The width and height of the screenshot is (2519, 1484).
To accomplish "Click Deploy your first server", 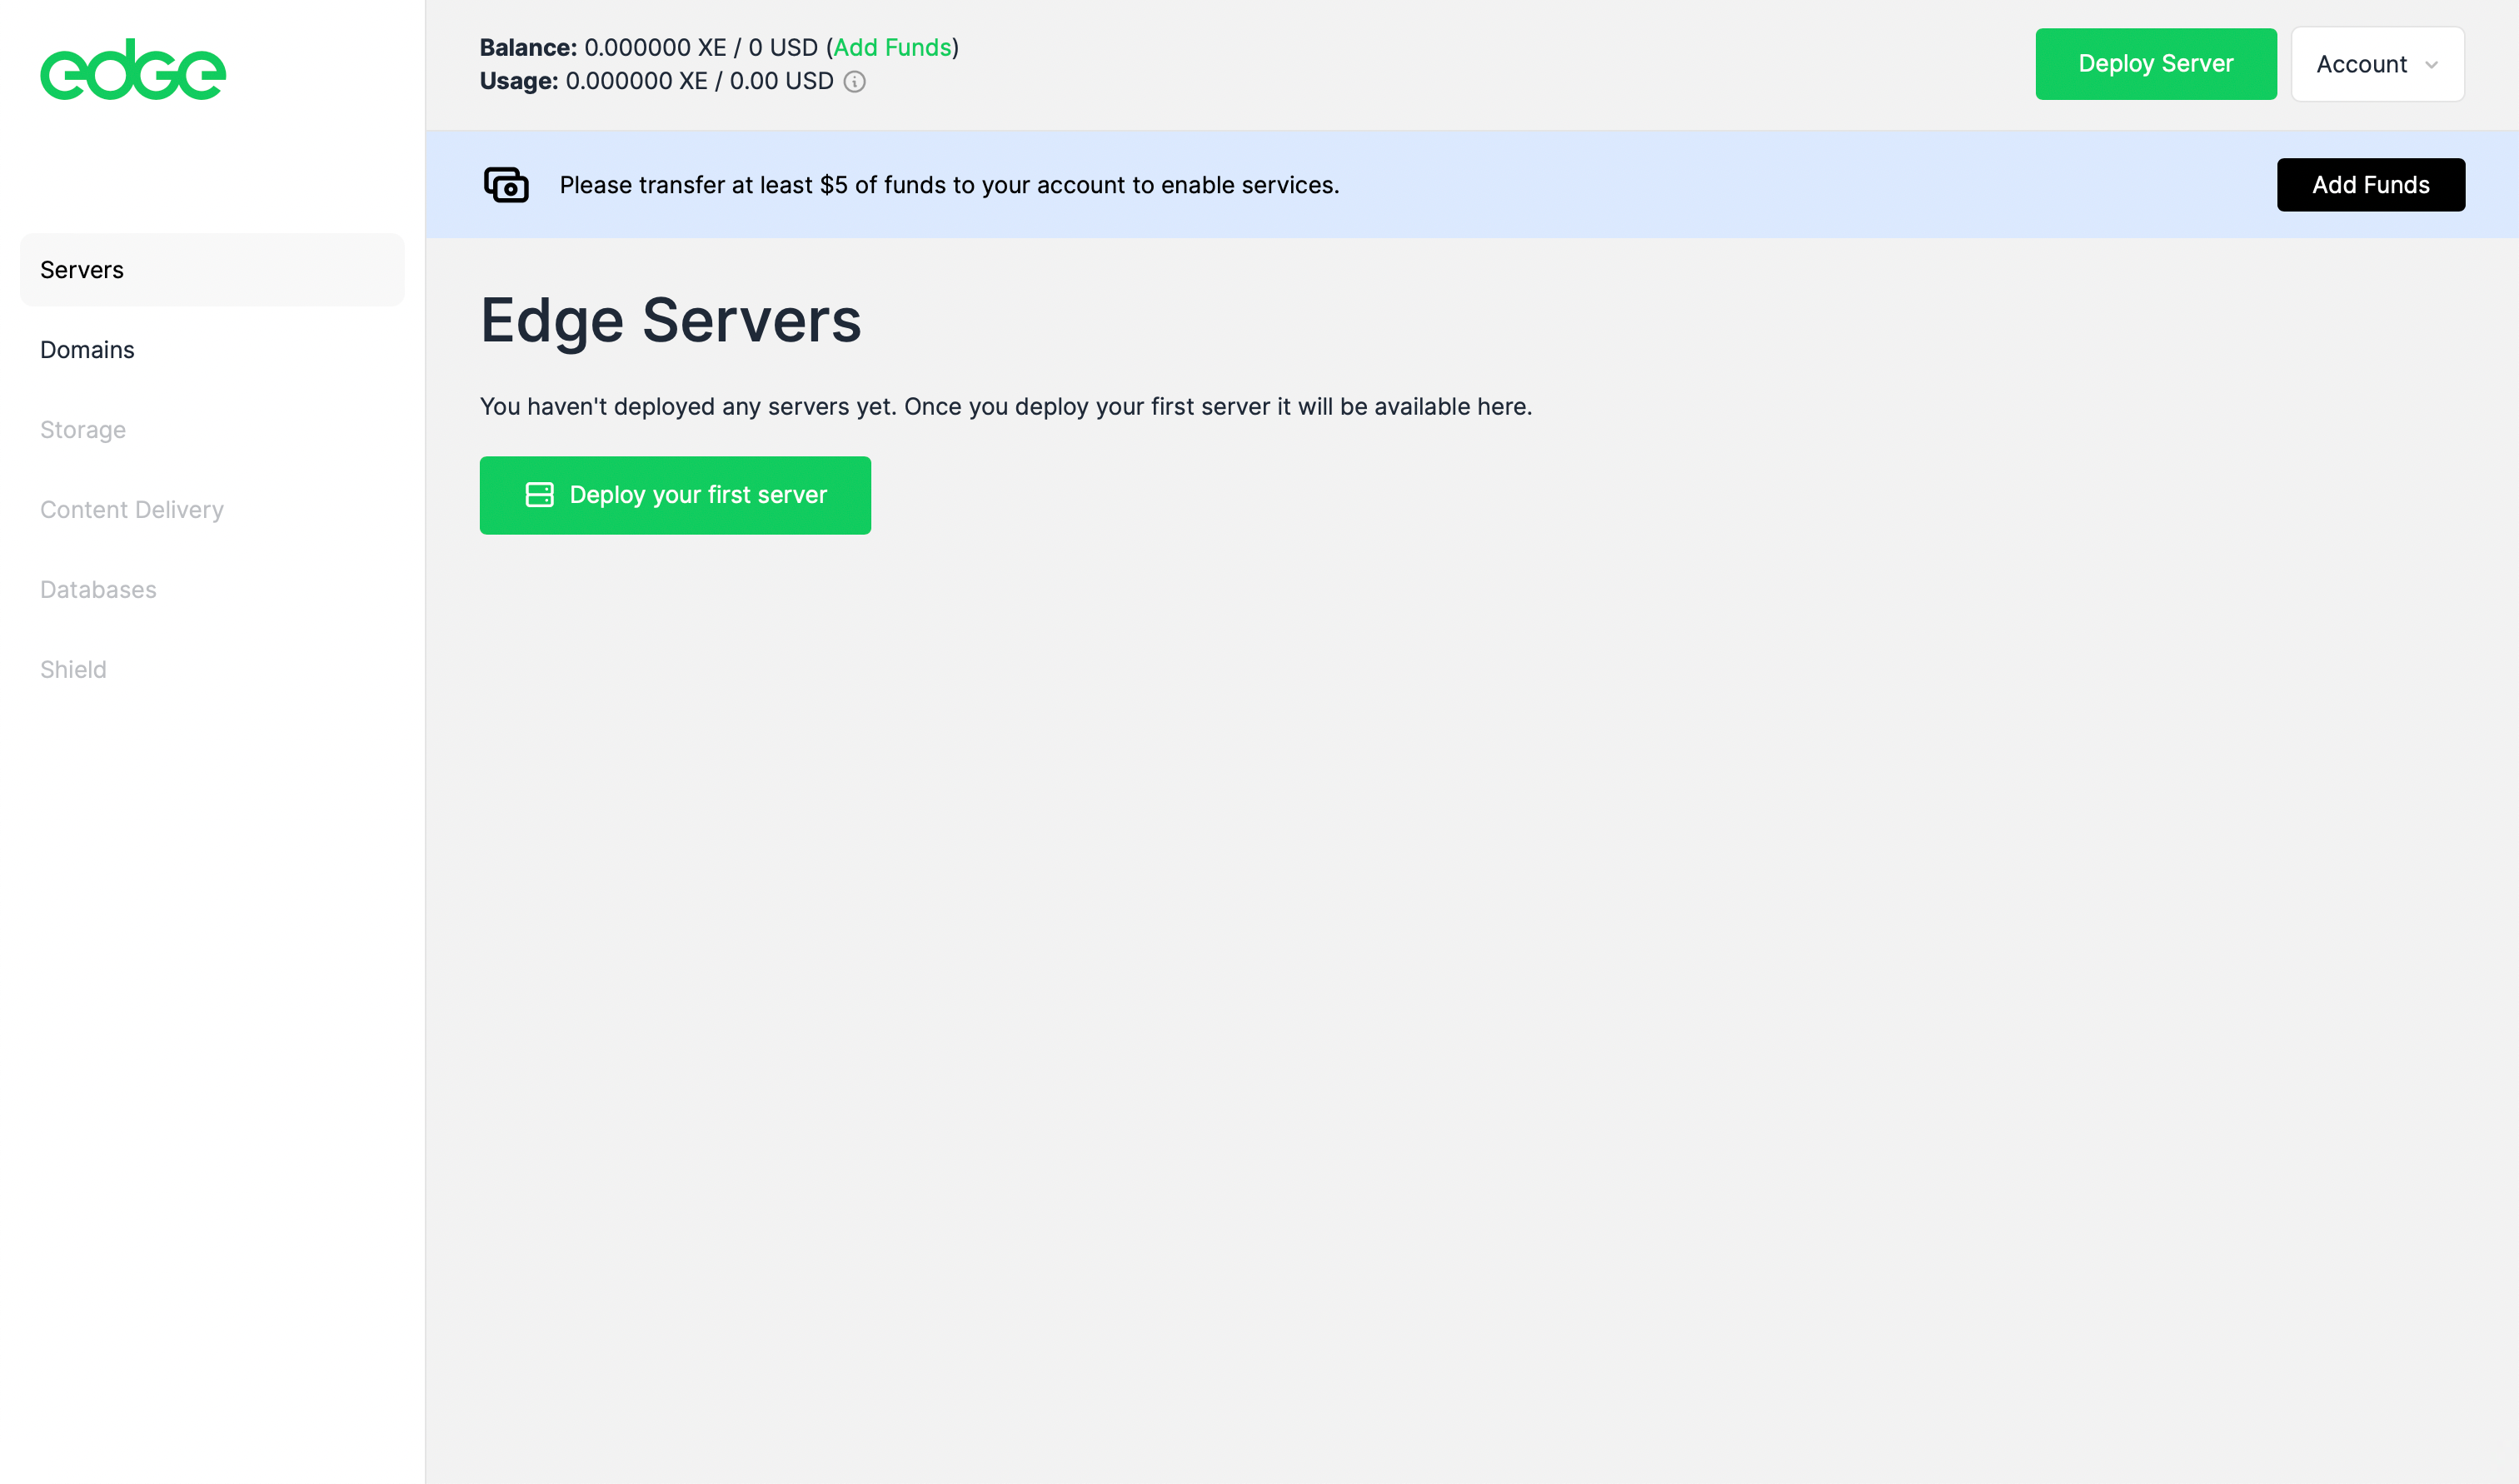I will tap(675, 496).
